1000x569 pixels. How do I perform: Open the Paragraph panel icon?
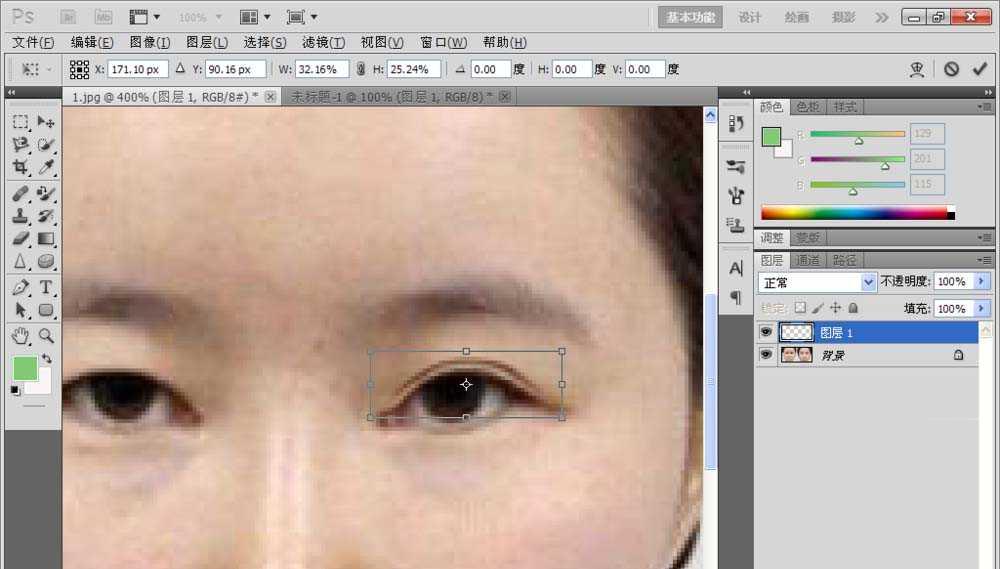(x=736, y=297)
